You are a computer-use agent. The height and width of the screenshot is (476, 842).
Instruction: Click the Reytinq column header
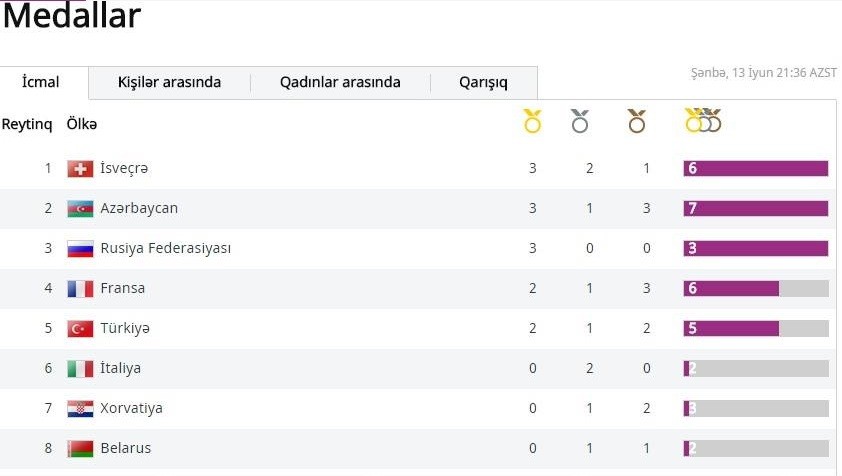click(27, 124)
